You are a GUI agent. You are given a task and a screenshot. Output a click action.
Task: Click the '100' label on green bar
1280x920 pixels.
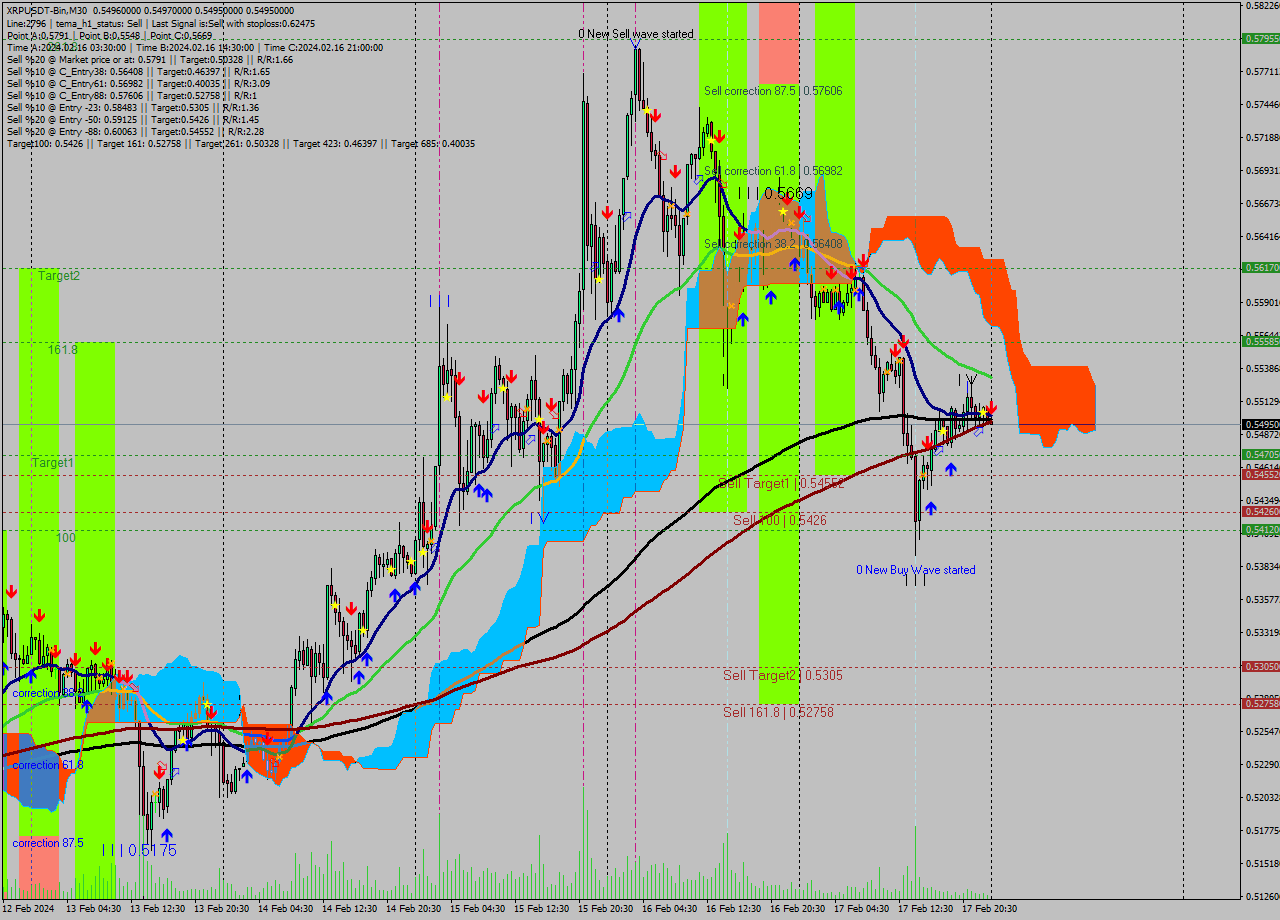[66, 538]
